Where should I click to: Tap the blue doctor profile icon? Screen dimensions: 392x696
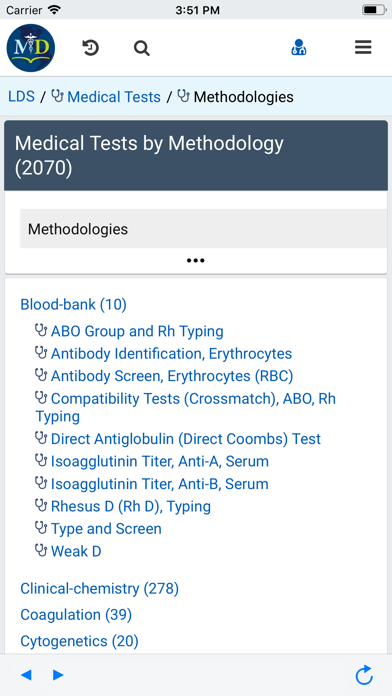point(299,47)
